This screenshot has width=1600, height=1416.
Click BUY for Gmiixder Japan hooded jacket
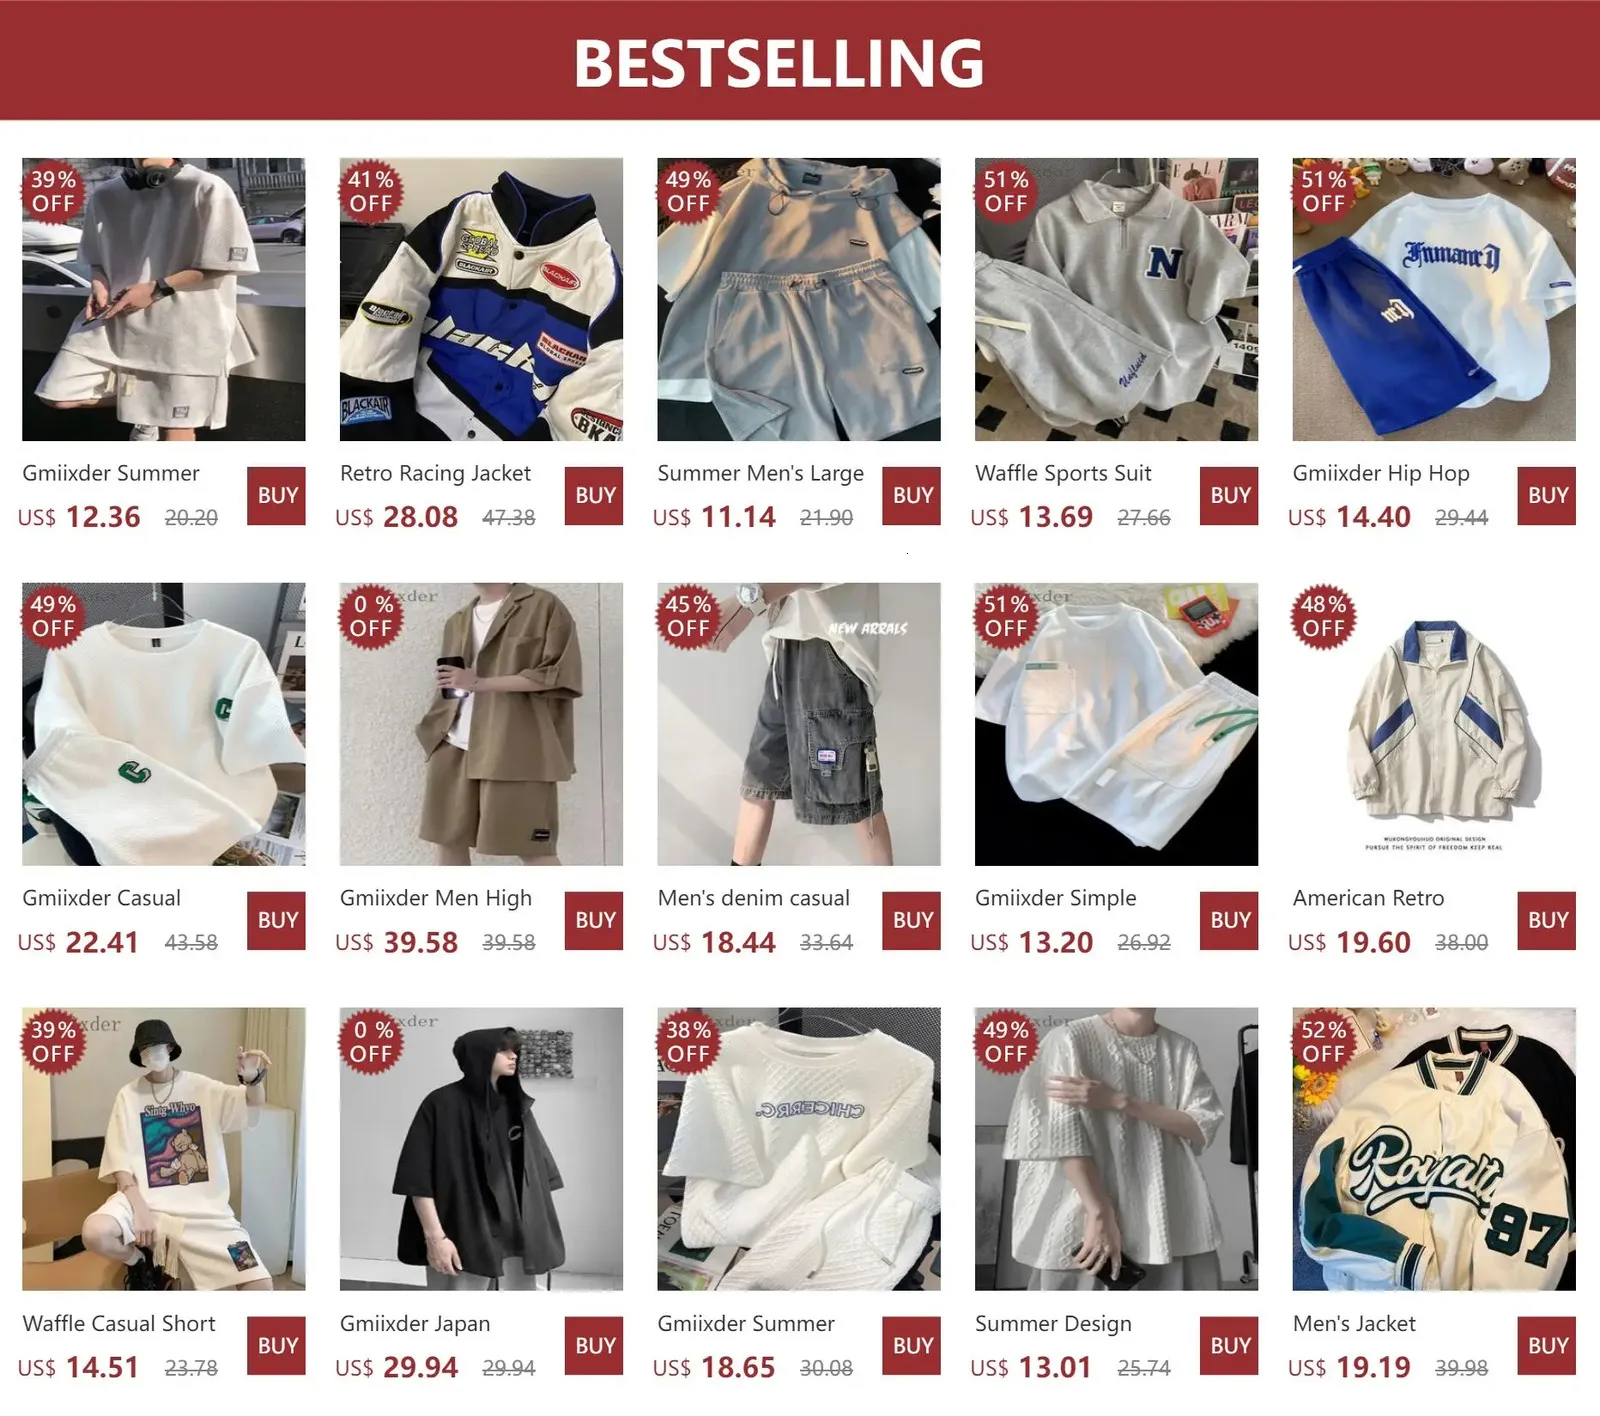tap(595, 1346)
